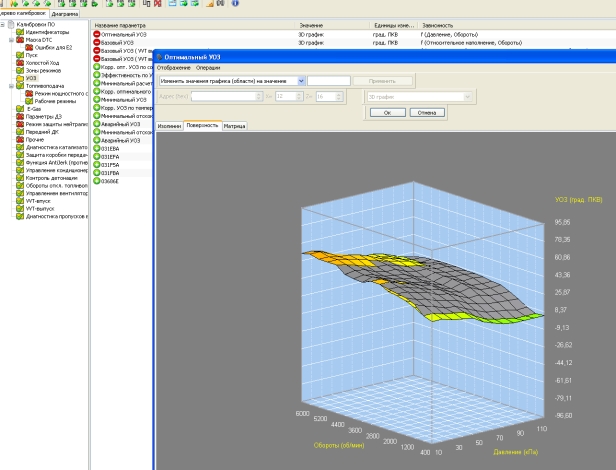Switch to the Изолинии tab
This screenshot has width=616, height=470.
point(169,127)
